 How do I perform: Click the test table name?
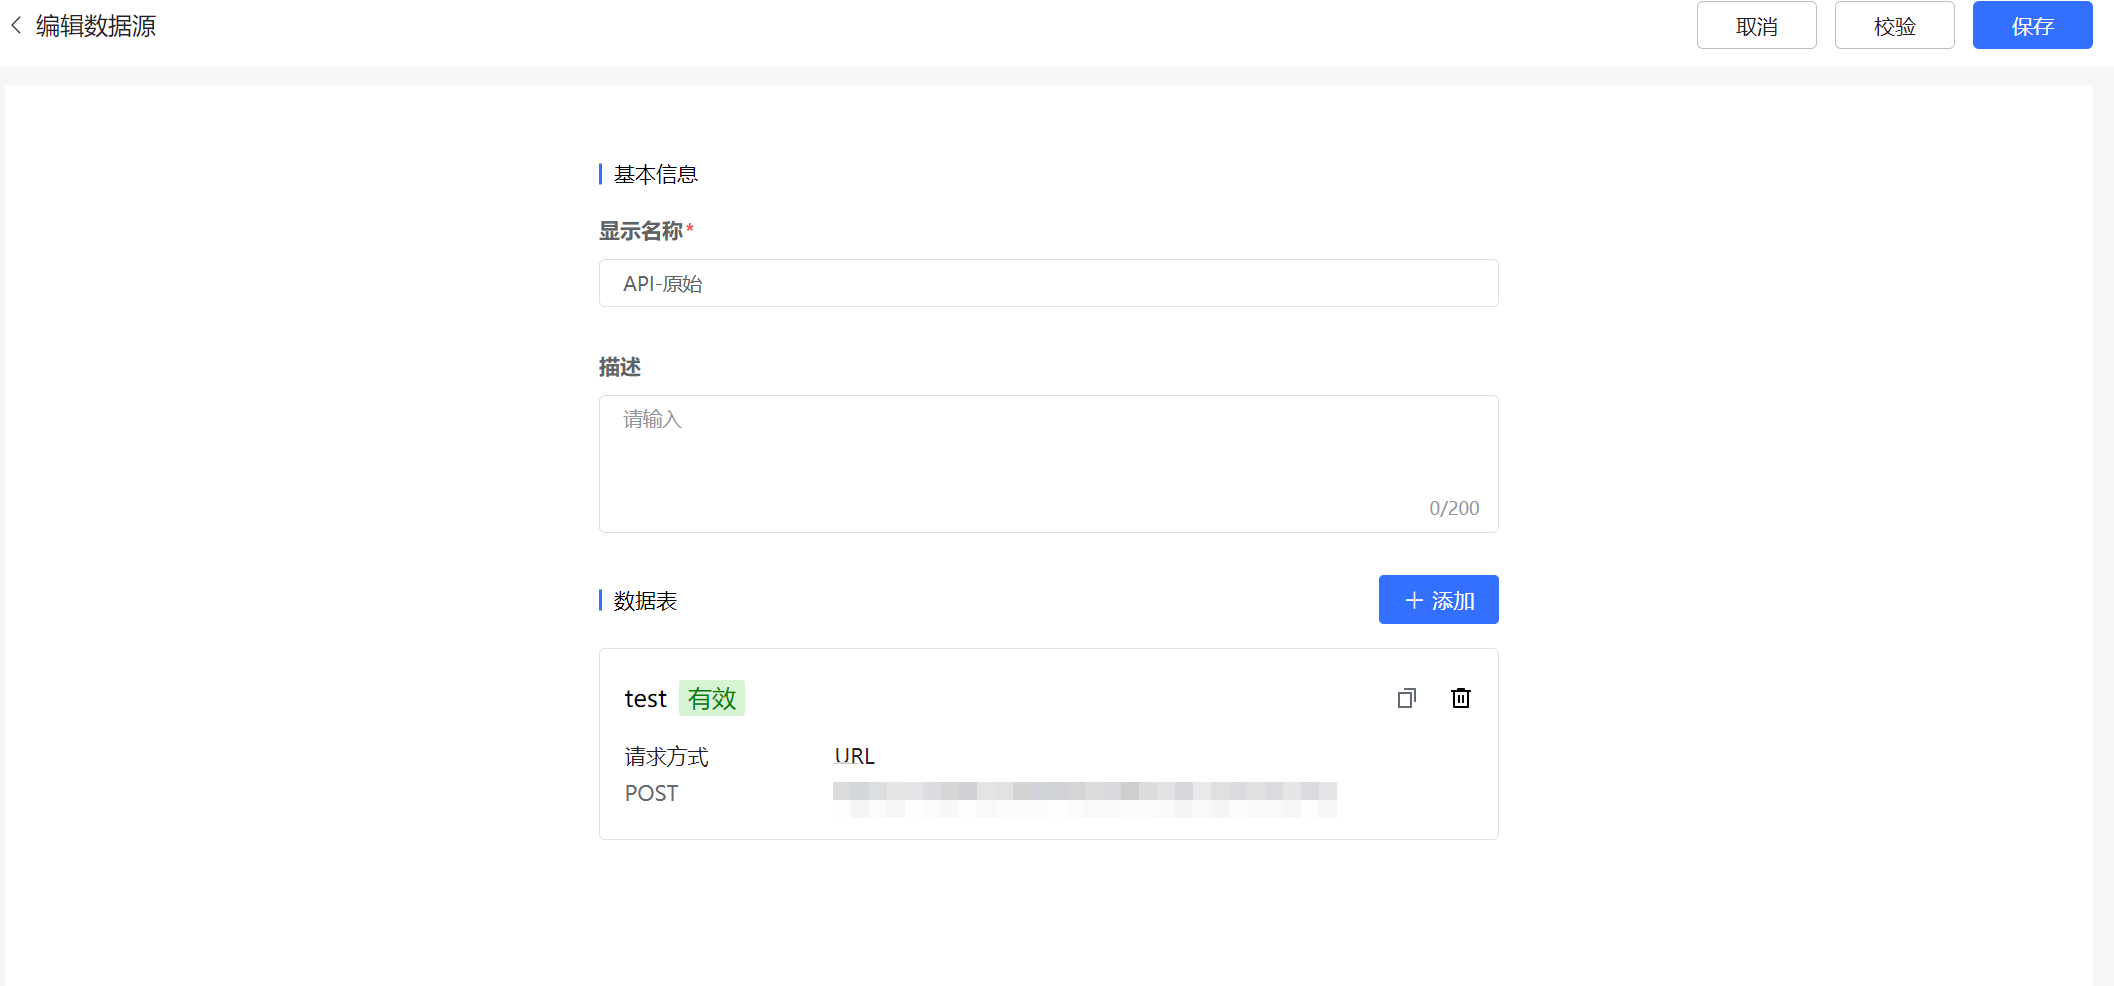645,699
